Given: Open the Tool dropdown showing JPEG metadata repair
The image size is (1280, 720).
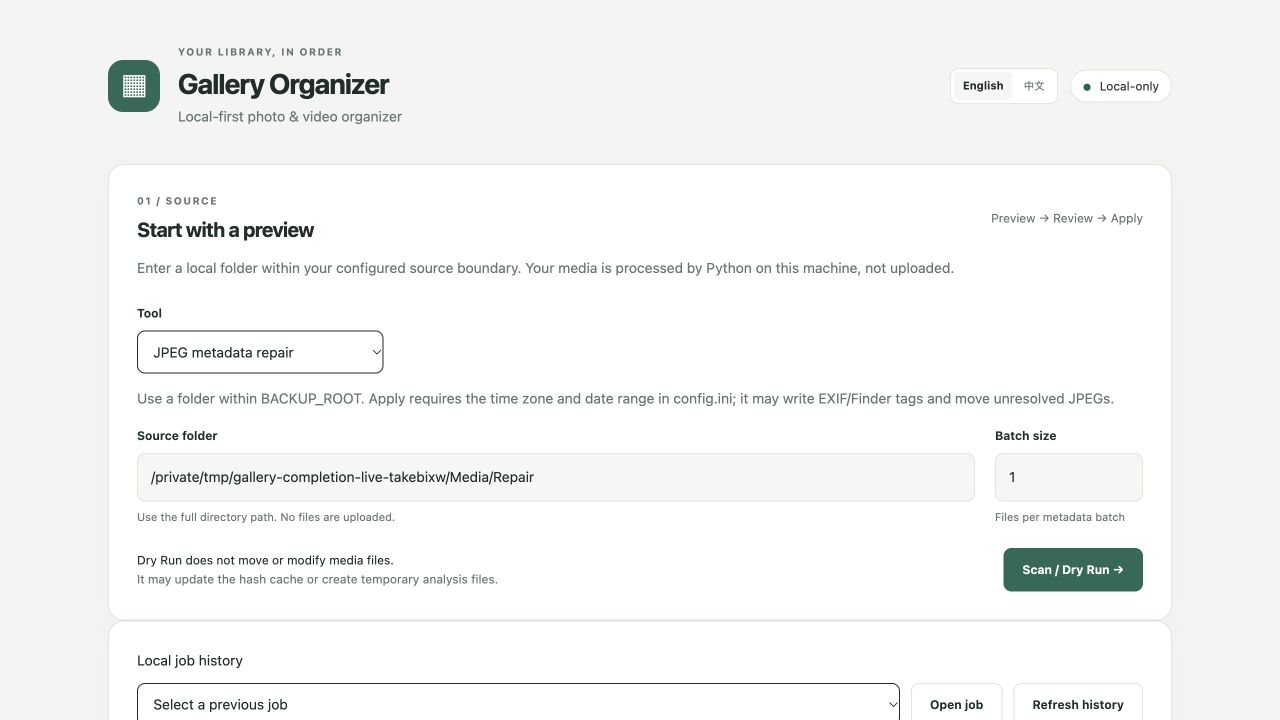Looking at the screenshot, I should [260, 352].
